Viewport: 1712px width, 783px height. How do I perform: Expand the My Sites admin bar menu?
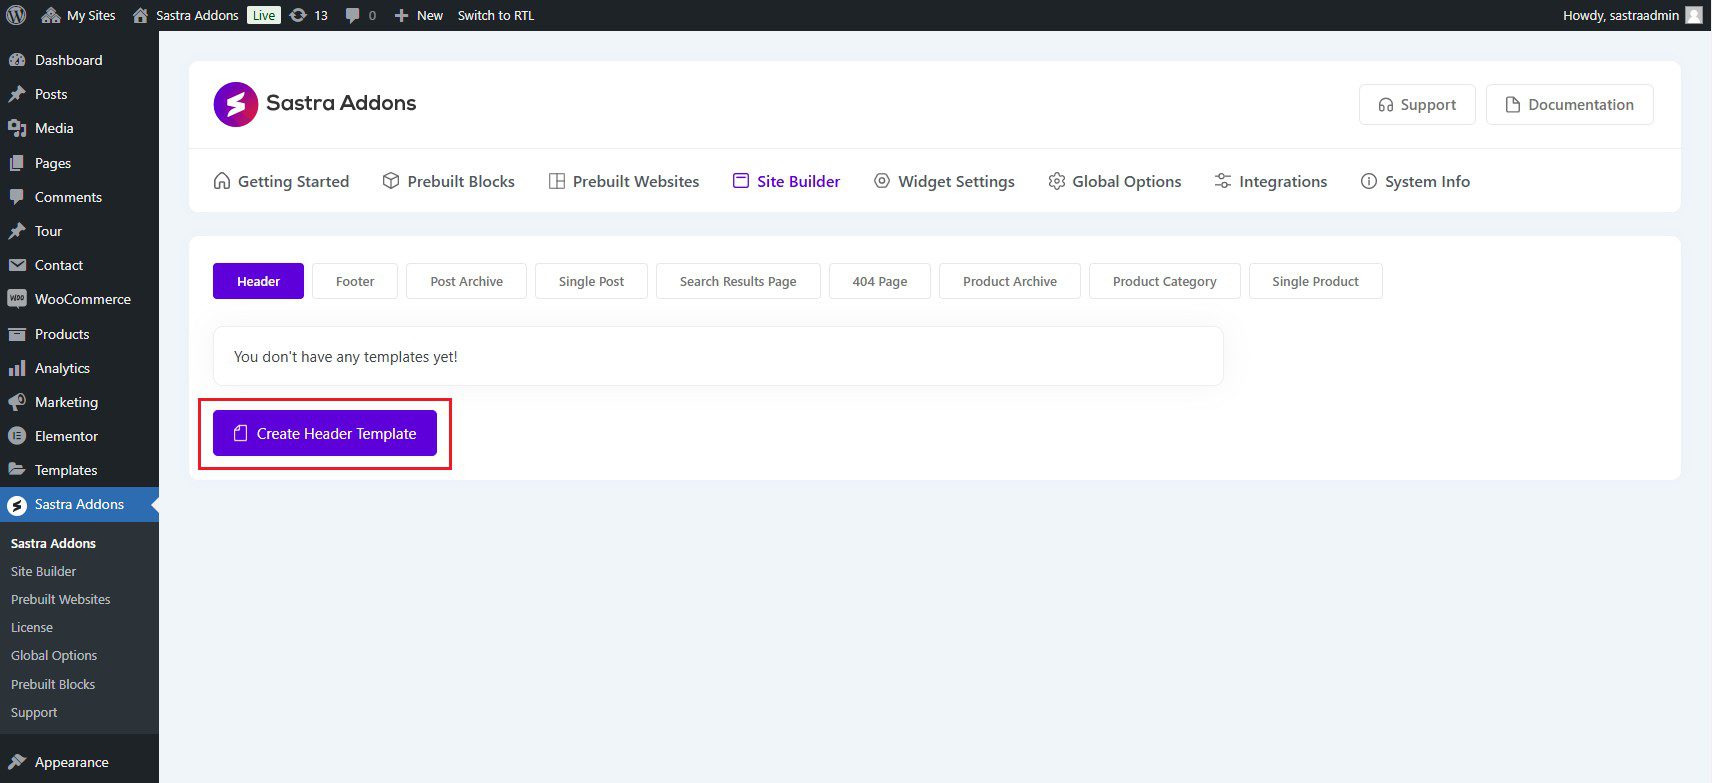[79, 15]
